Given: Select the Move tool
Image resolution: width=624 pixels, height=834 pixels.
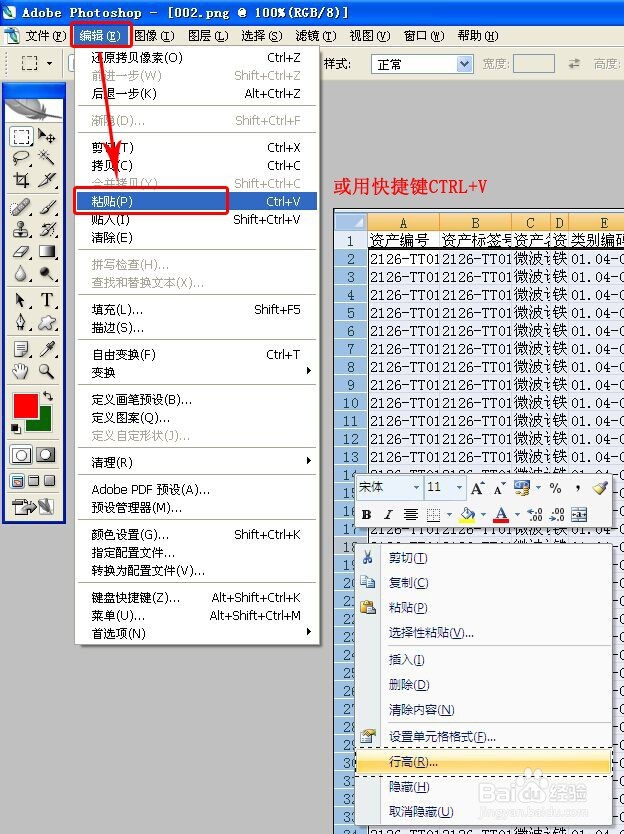Looking at the screenshot, I should (x=47, y=137).
